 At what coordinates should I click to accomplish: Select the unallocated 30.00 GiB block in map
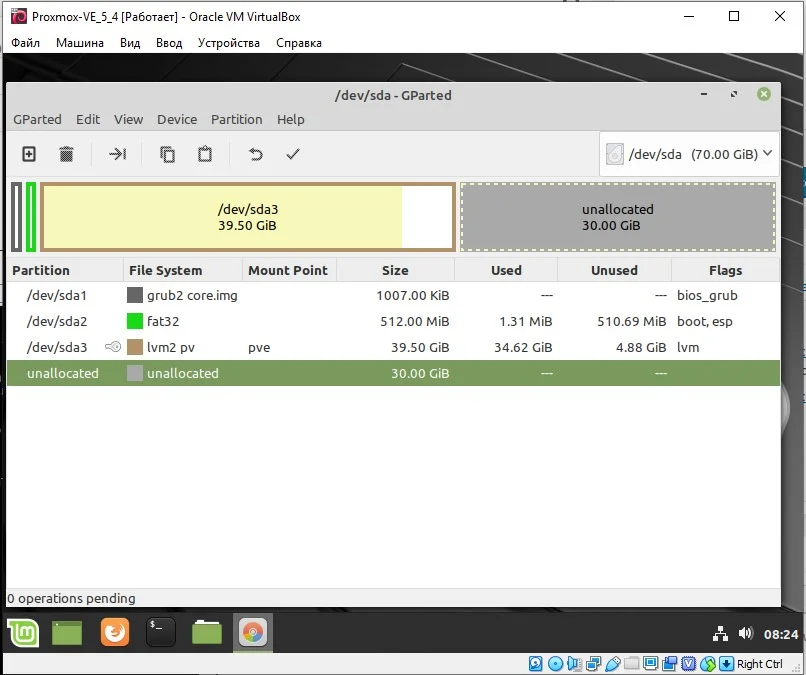[617, 217]
